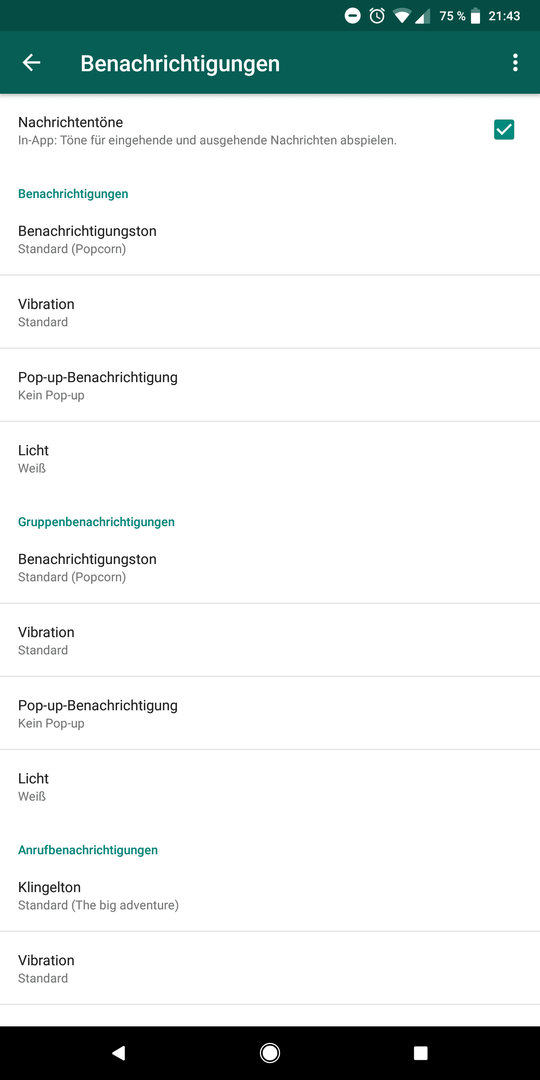Viewport: 540px width, 1080px height.
Task: Tap the recent apps square button
Action: pyautogui.click(x=420, y=1052)
